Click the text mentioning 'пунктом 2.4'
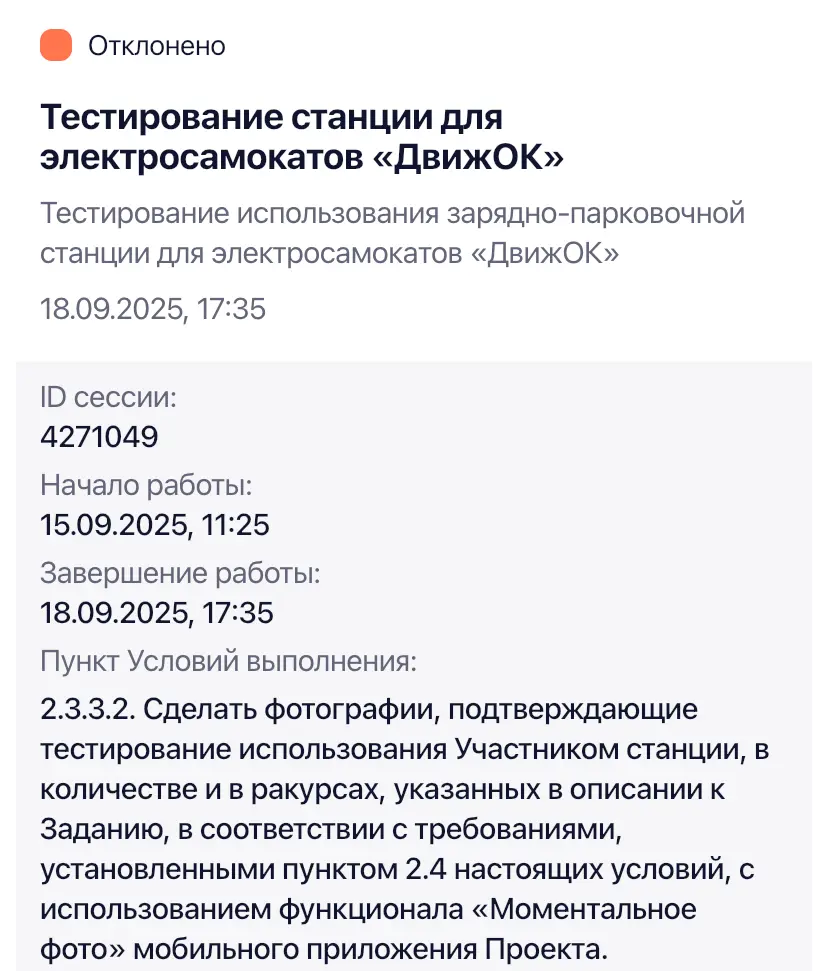Viewport: 822px width, 971px height. tap(364, 869)
